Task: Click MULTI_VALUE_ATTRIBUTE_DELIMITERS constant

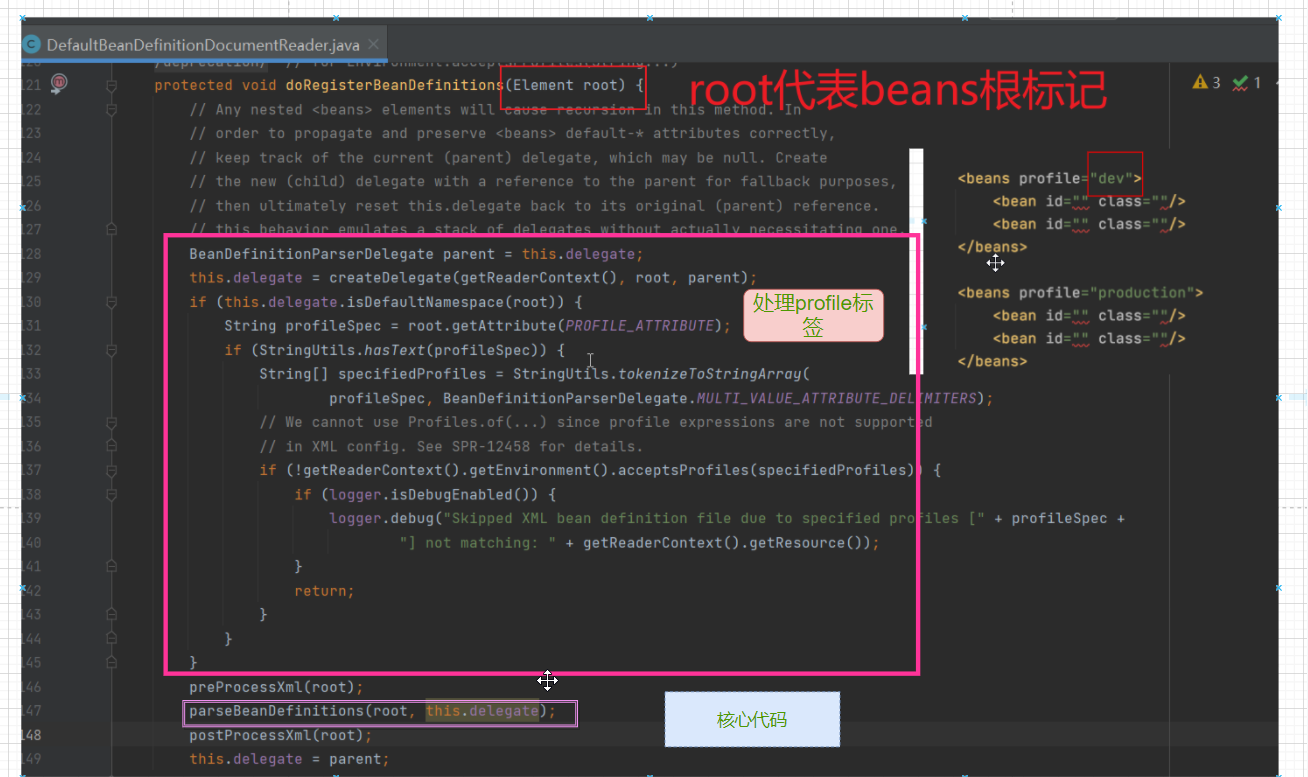Action: coord(836,398)
